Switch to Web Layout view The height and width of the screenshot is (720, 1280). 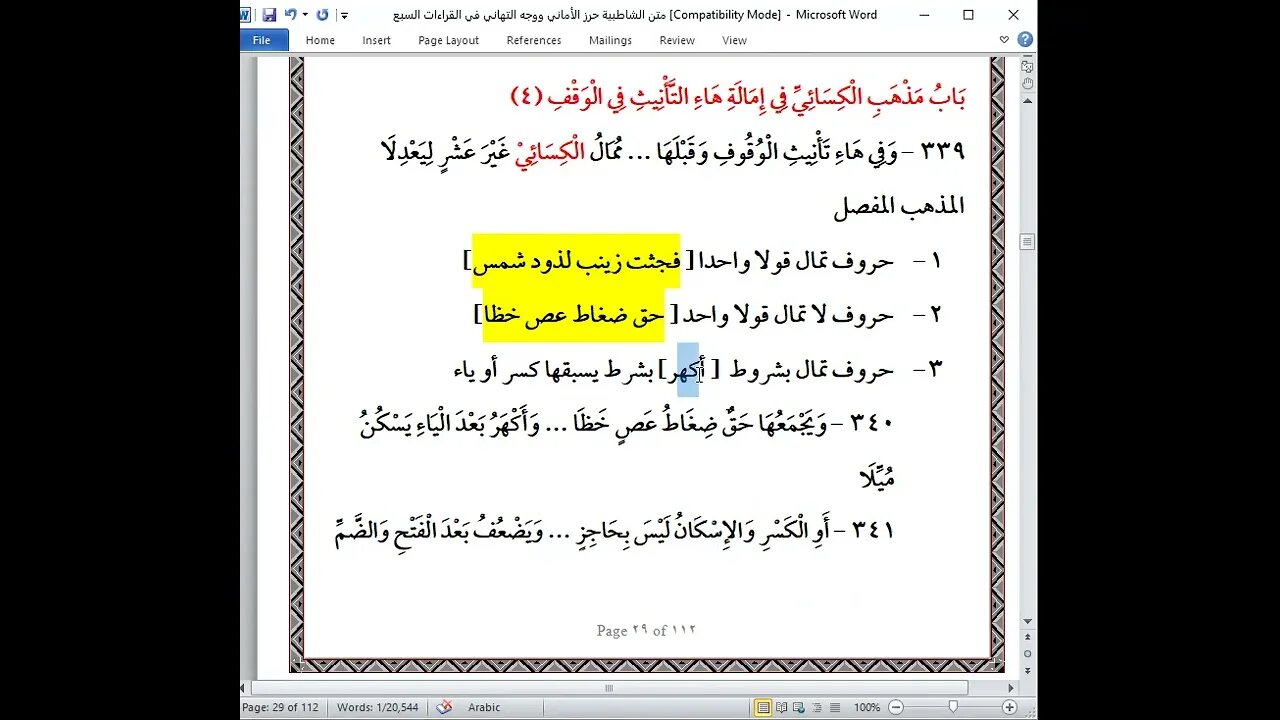pyautogui.click(x=797, y=707)
